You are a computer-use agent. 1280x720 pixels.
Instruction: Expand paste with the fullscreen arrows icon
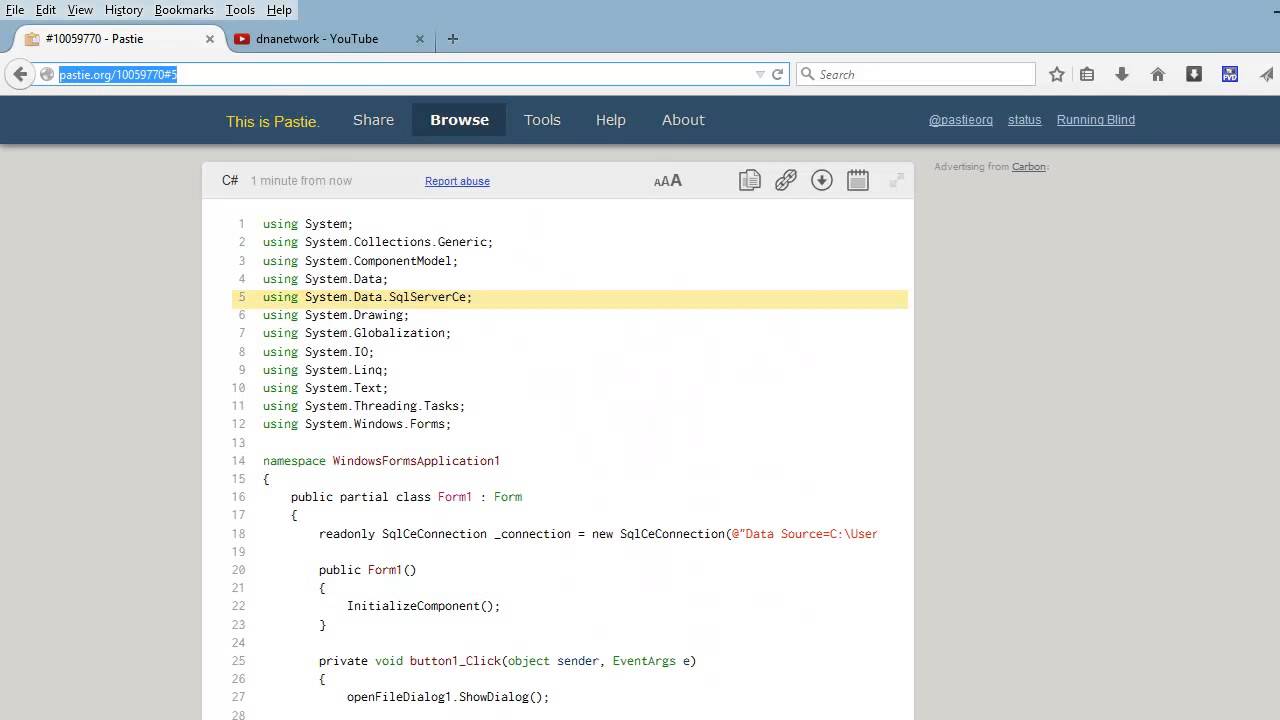point(897,180)
